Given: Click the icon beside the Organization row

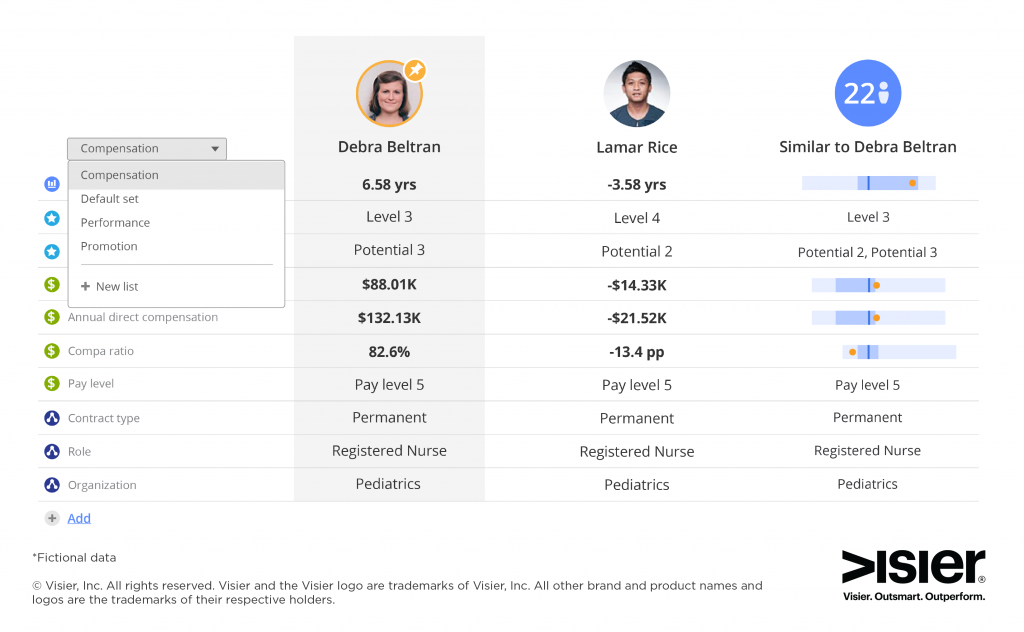Looking at the screenshot, I should pyautogui.click(x=51, y=484).
